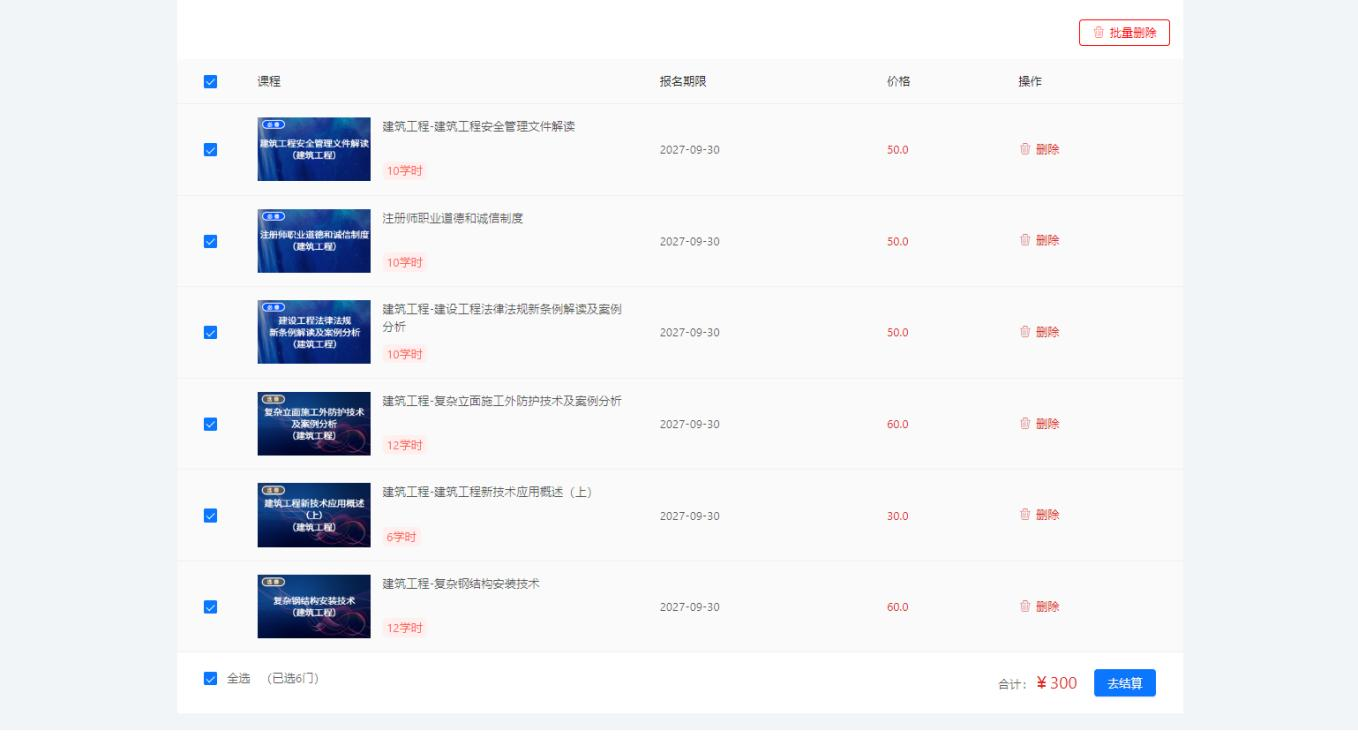Uncheck the 复杂钢结构安装技术 course checkbox
1358x738 pixels.
[x=210, y=607]
